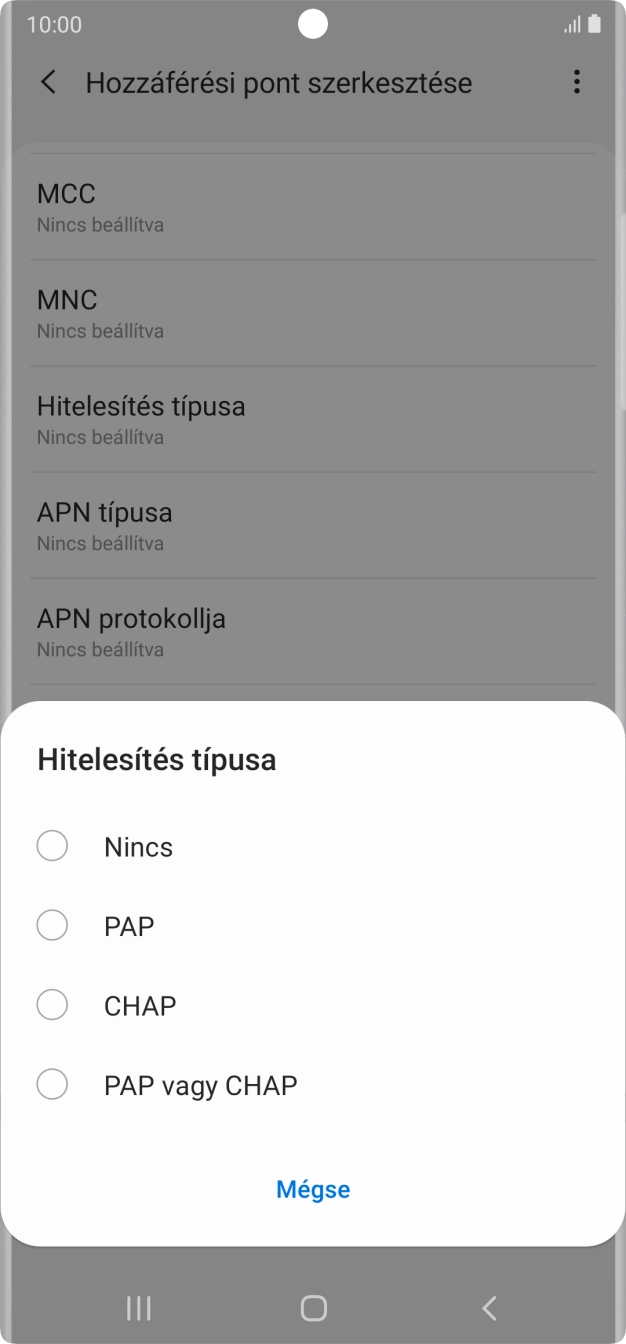The width and height of the screenshot is (626, 1344).
Task: Open the APN típusa setting
Action: [313, 524]
